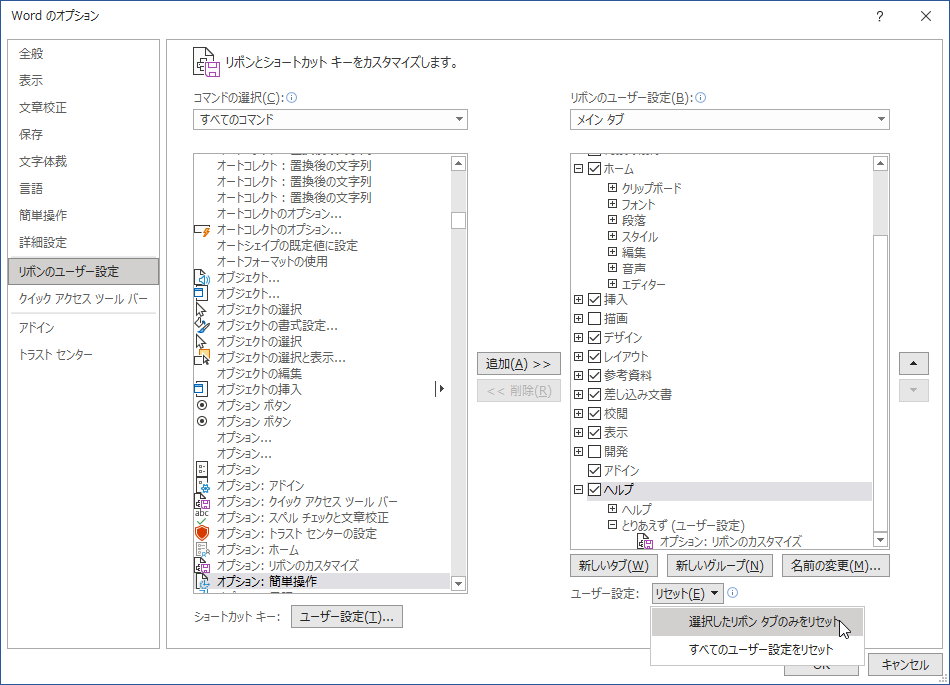Click the キャンセル button
The width and height of the screenshot is (950, 685).
pos(905,665)
